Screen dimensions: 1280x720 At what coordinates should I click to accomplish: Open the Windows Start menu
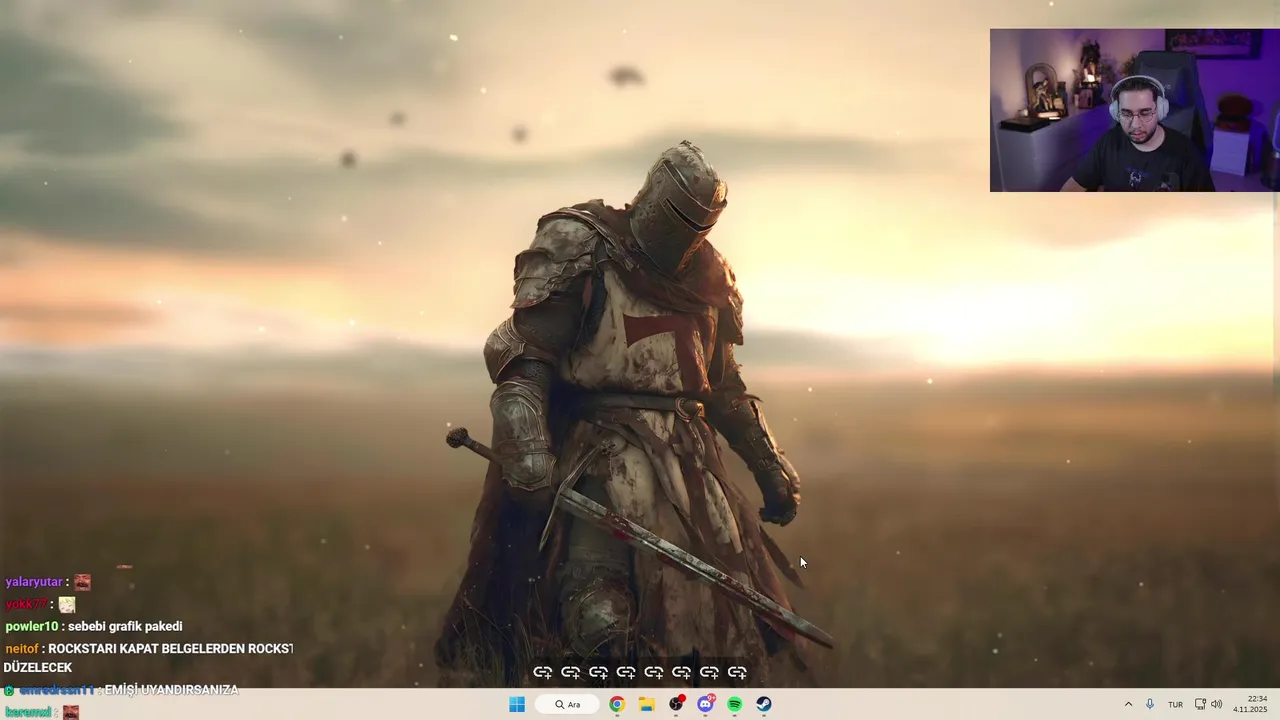pos(517,704)
